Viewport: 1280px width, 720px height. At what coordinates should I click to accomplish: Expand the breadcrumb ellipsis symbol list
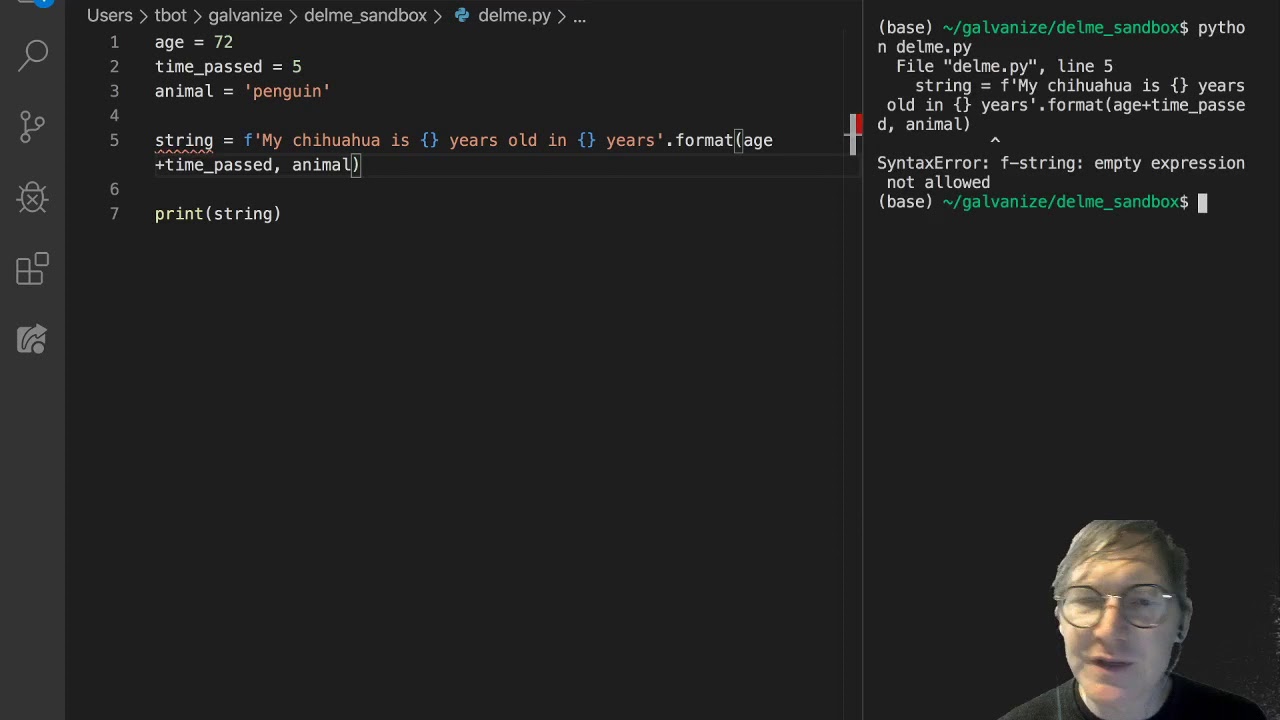[x=579, y=16]
